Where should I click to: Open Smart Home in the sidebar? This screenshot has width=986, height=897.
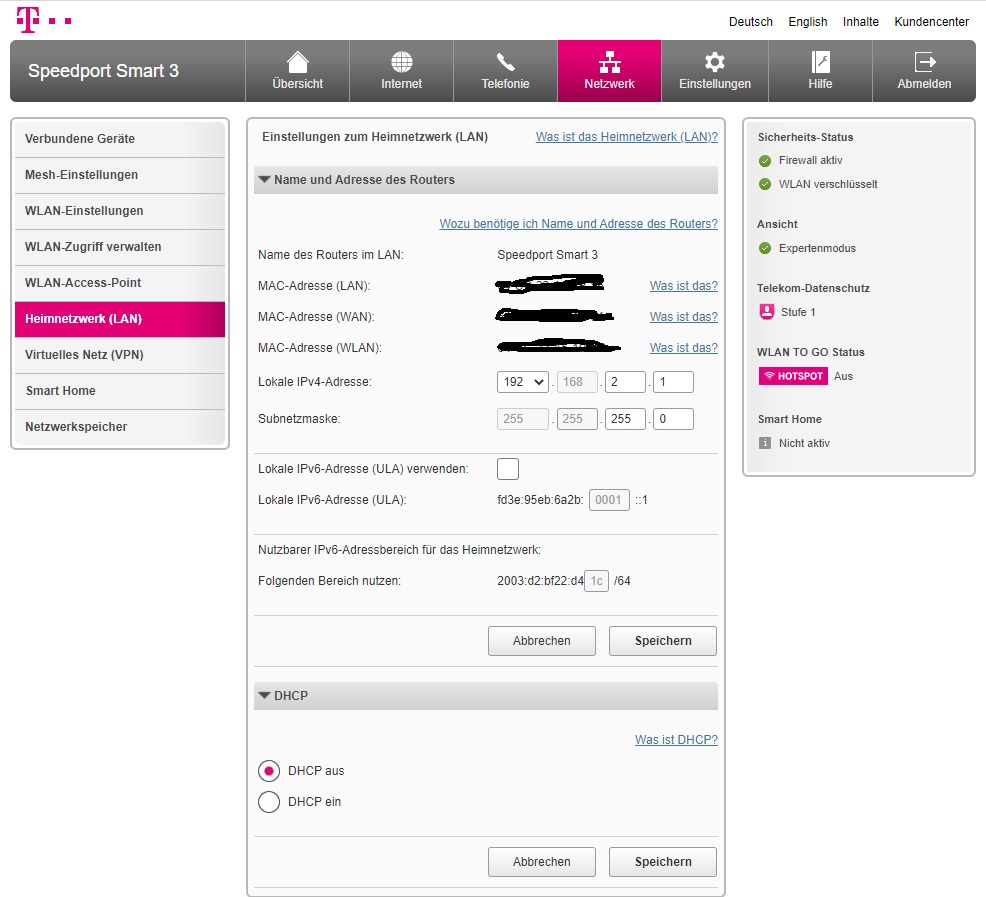119,391
